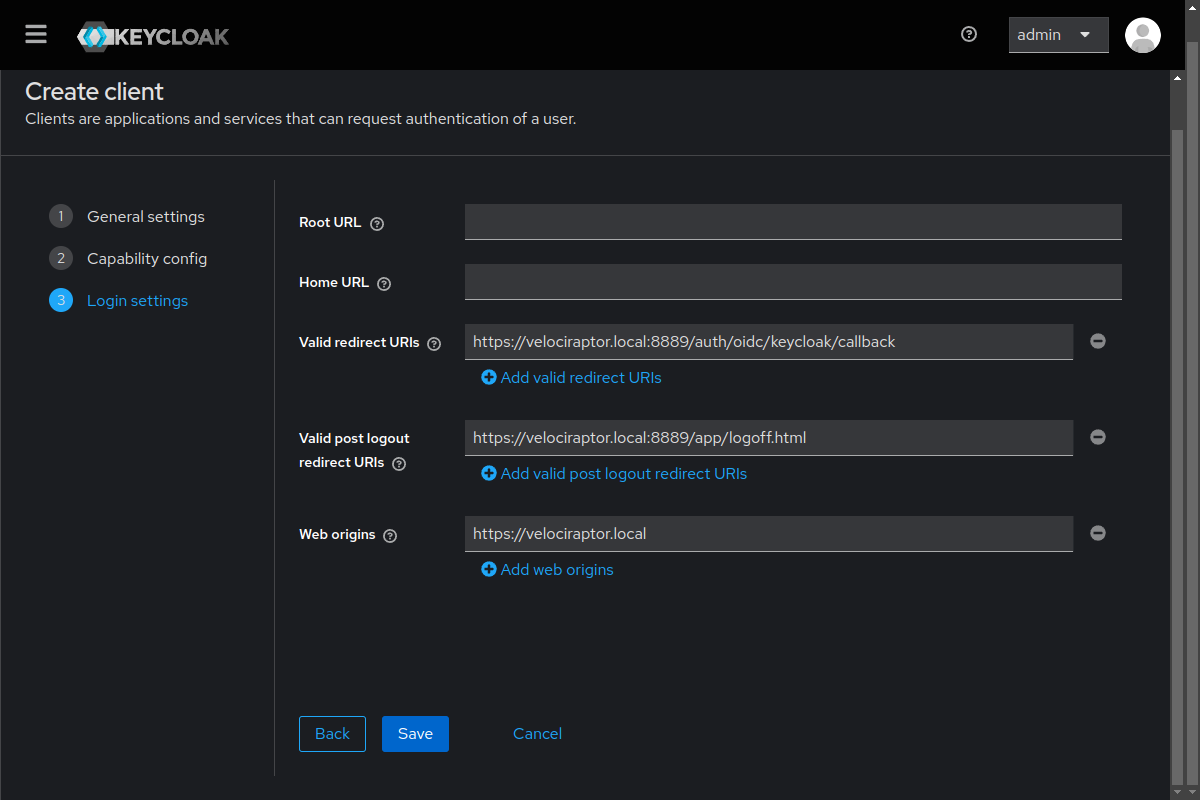Go to Capability config step
1200x800 pixels.
click(146, 259)
